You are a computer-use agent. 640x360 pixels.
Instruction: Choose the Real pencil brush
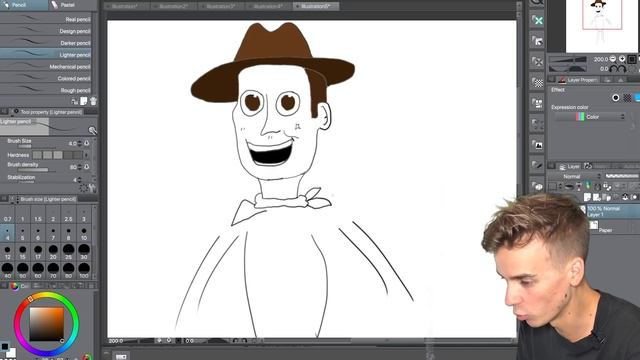point(46,19)
